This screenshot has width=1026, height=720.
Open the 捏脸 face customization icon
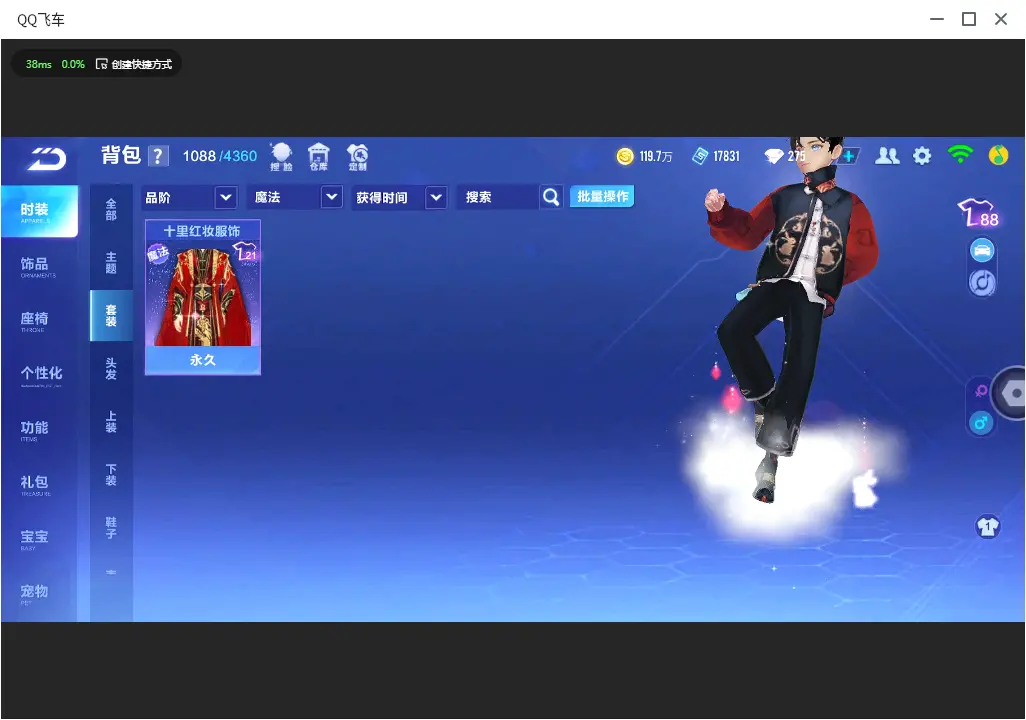click(x=281, y=156)
